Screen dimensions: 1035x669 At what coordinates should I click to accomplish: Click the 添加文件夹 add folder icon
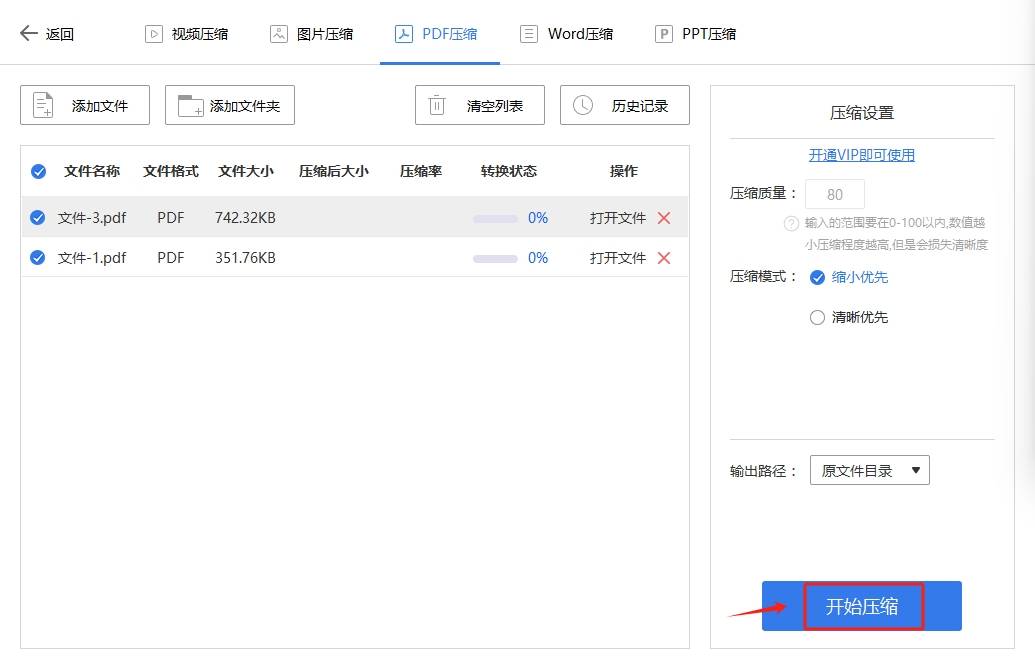(x=187, y=104)
